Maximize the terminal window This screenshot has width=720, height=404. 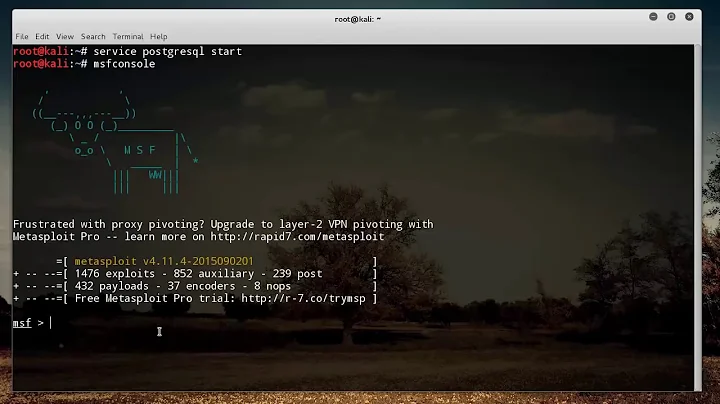(x=671, y=17)
